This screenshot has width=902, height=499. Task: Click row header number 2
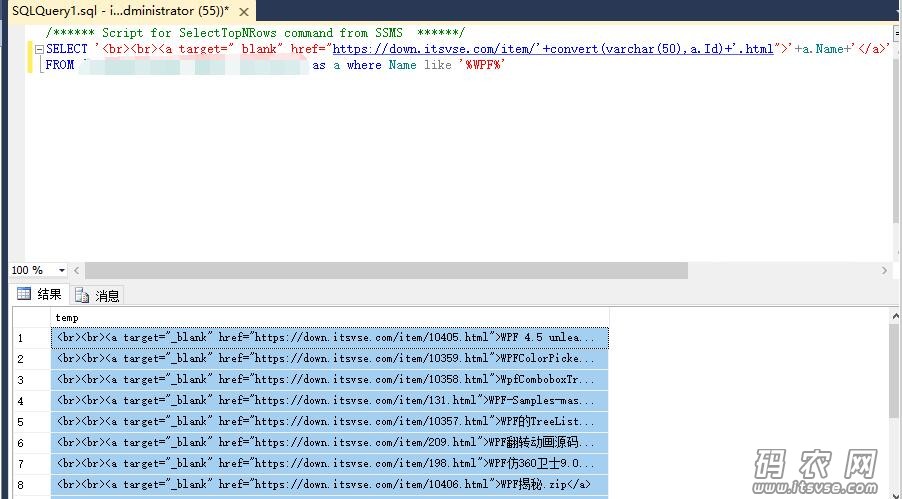click(32, 359)
